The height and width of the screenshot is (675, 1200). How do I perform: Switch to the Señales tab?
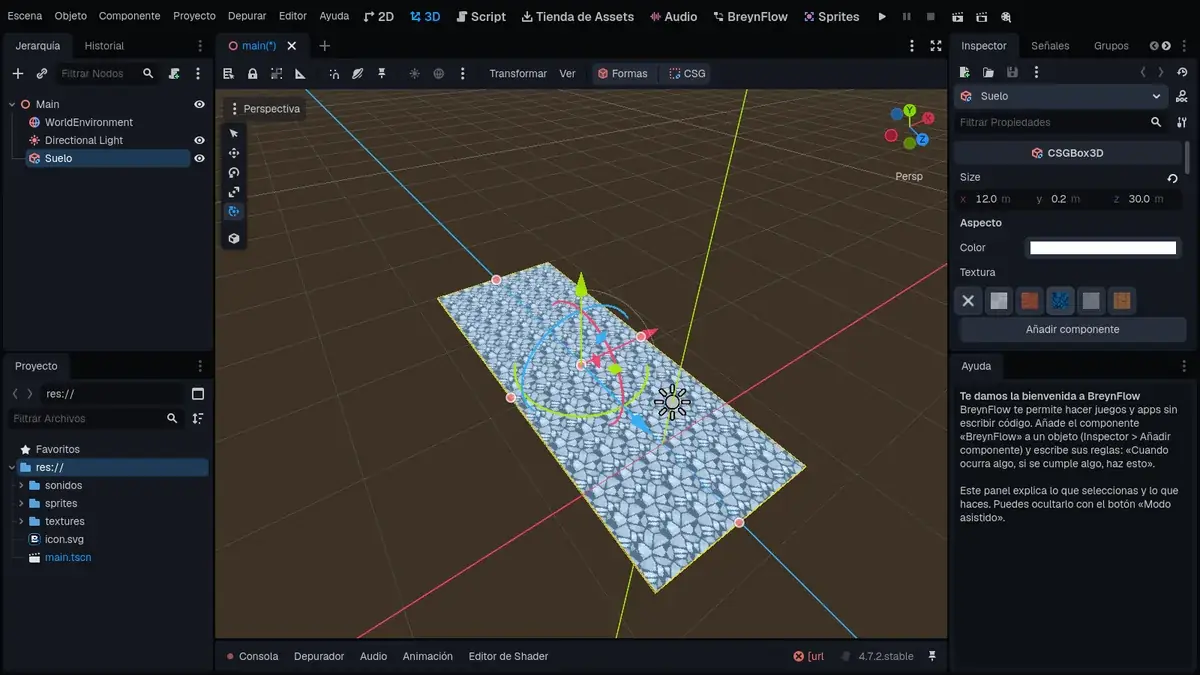[1050, 46]
